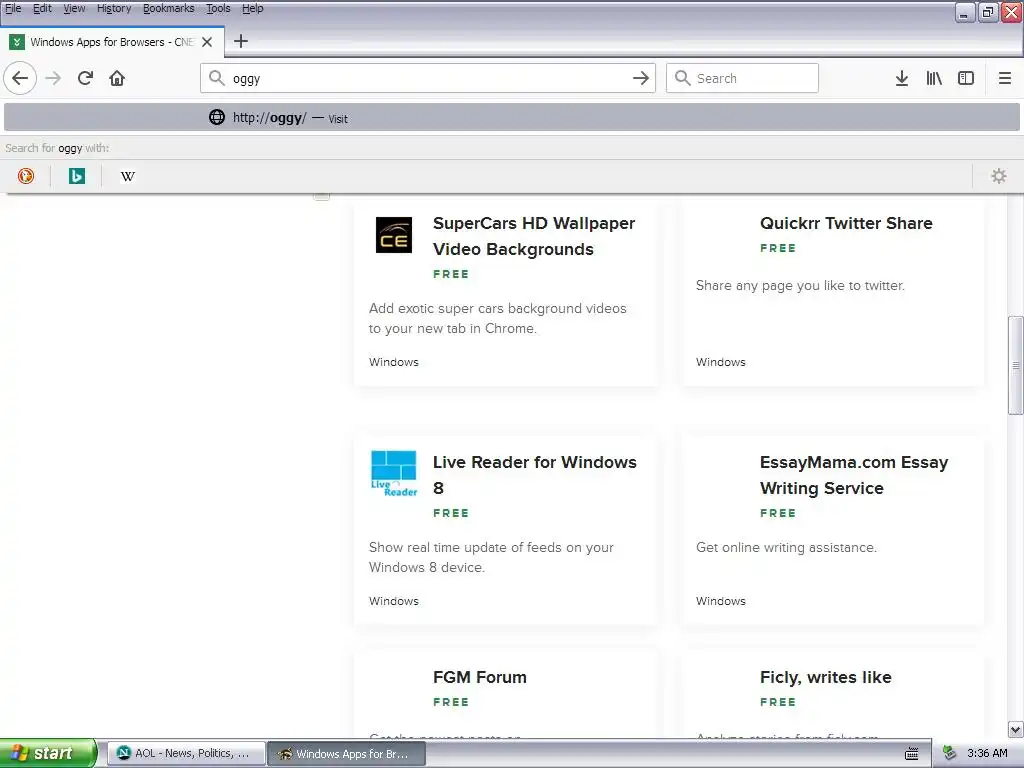The width and height of the screenshot is (1024, 768).
Task: Click the Live Reader app icon
Action: coord(394,473)
